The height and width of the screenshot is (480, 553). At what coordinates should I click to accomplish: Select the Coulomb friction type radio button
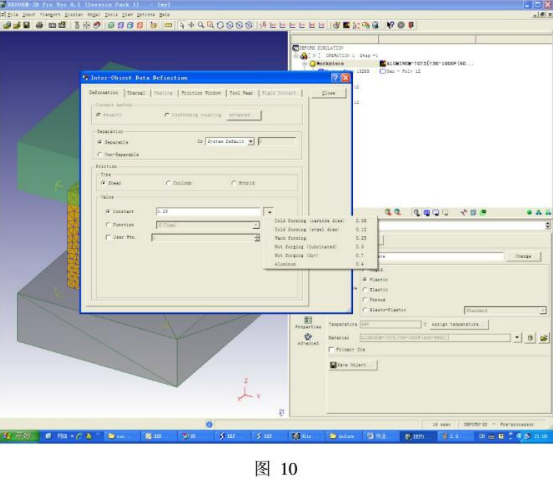tap(168, 183)
